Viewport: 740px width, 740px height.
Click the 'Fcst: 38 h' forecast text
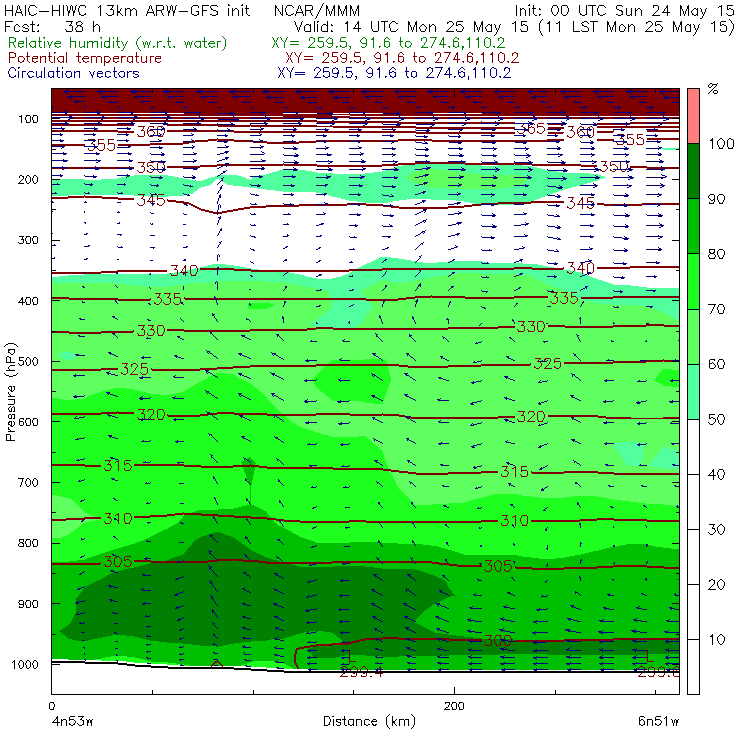[x=52, y=26]
